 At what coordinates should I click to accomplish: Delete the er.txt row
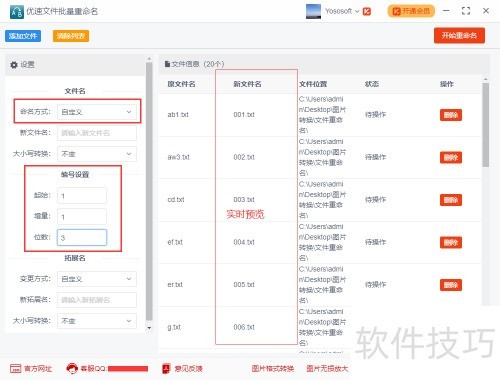click(451, 285)
